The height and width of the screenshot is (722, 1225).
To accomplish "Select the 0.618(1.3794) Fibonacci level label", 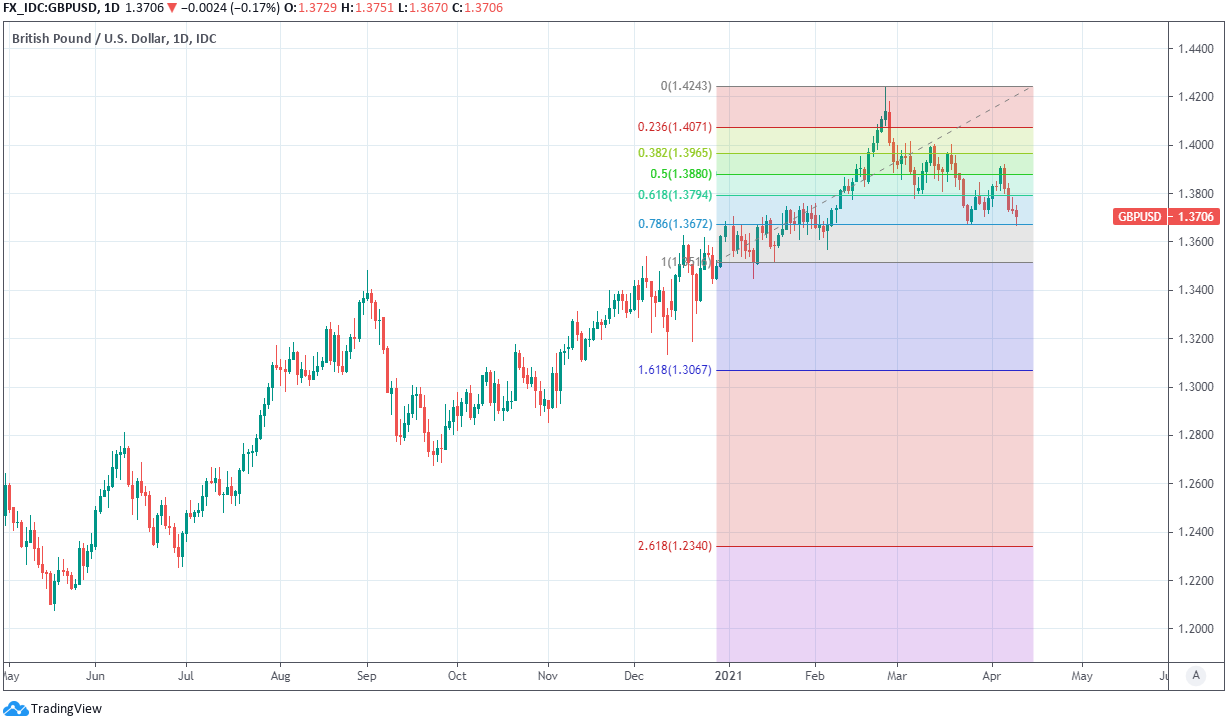I will (x=674, y=195).
